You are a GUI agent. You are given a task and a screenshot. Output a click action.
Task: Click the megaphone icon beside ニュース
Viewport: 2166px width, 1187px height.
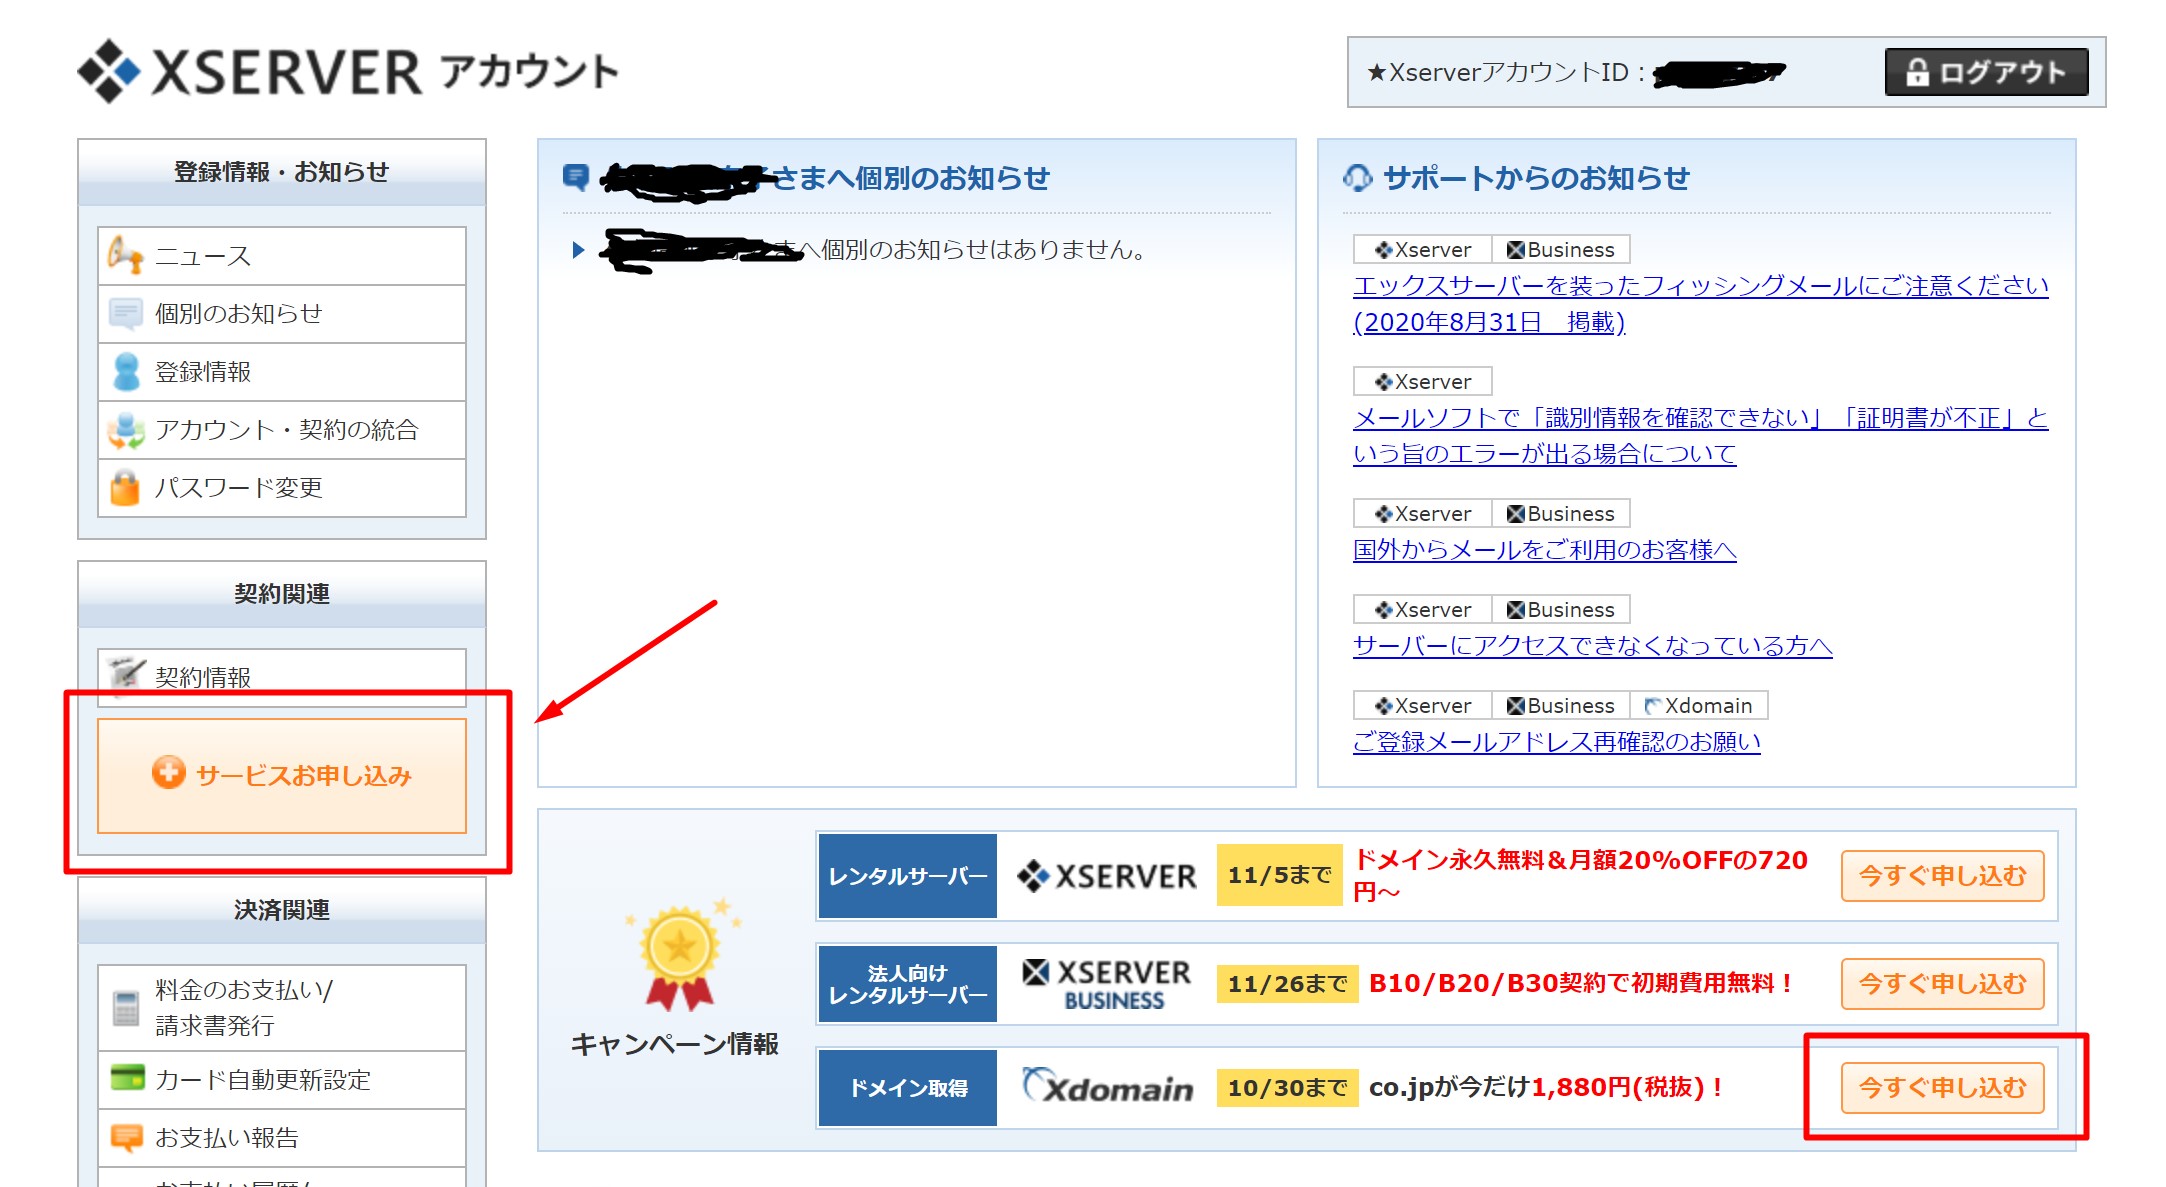(x=125, y=256)
